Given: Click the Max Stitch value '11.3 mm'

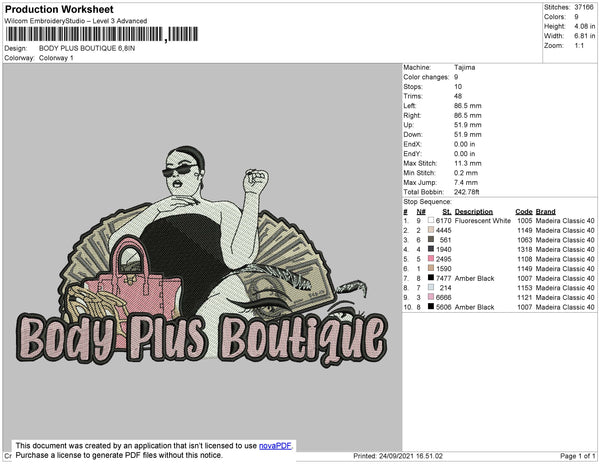Looking at the screenshot, I should pyautogui.click(x=468, y=163).
